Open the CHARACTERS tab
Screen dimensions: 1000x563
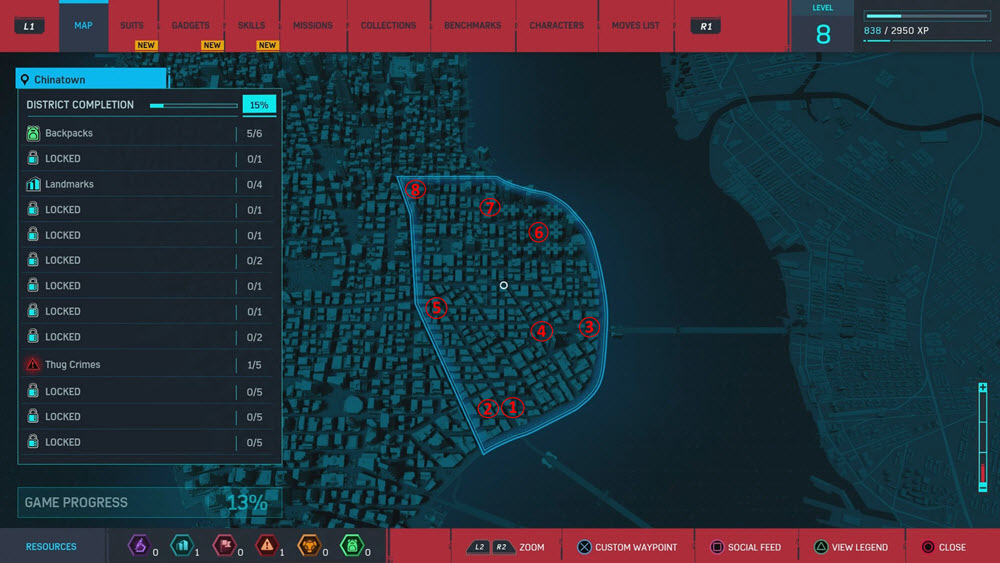(556, 26)
